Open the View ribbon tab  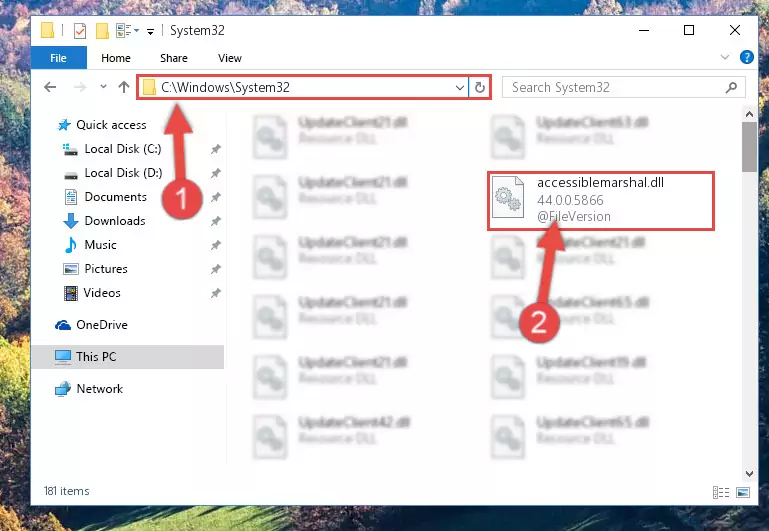pyautogui.click(x=230, y=58)
